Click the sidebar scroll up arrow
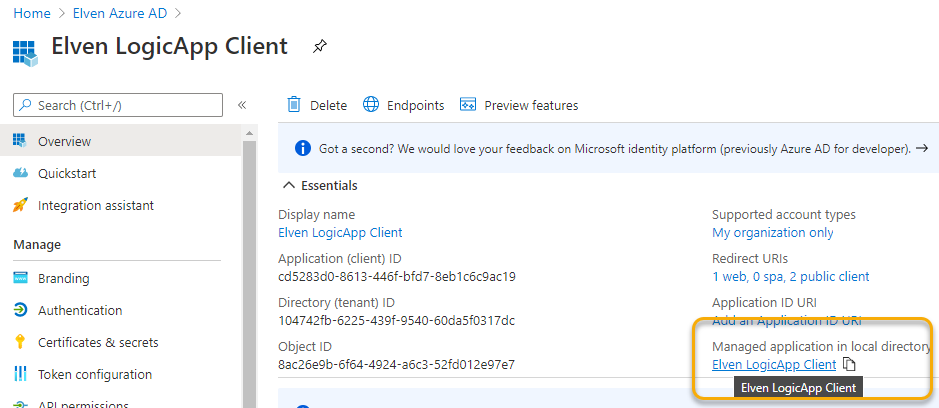939x408 pixels. pos(249,133)
